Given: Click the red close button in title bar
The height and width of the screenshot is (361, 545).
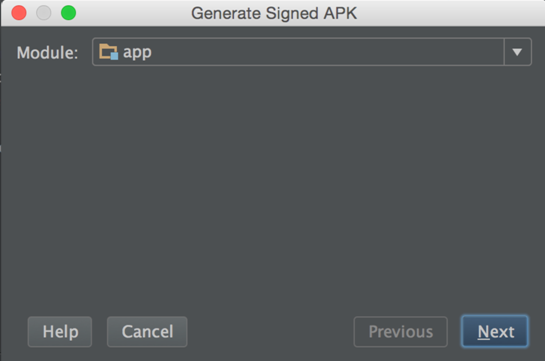Looking at the screenshot, I should [x=19, y=13].
